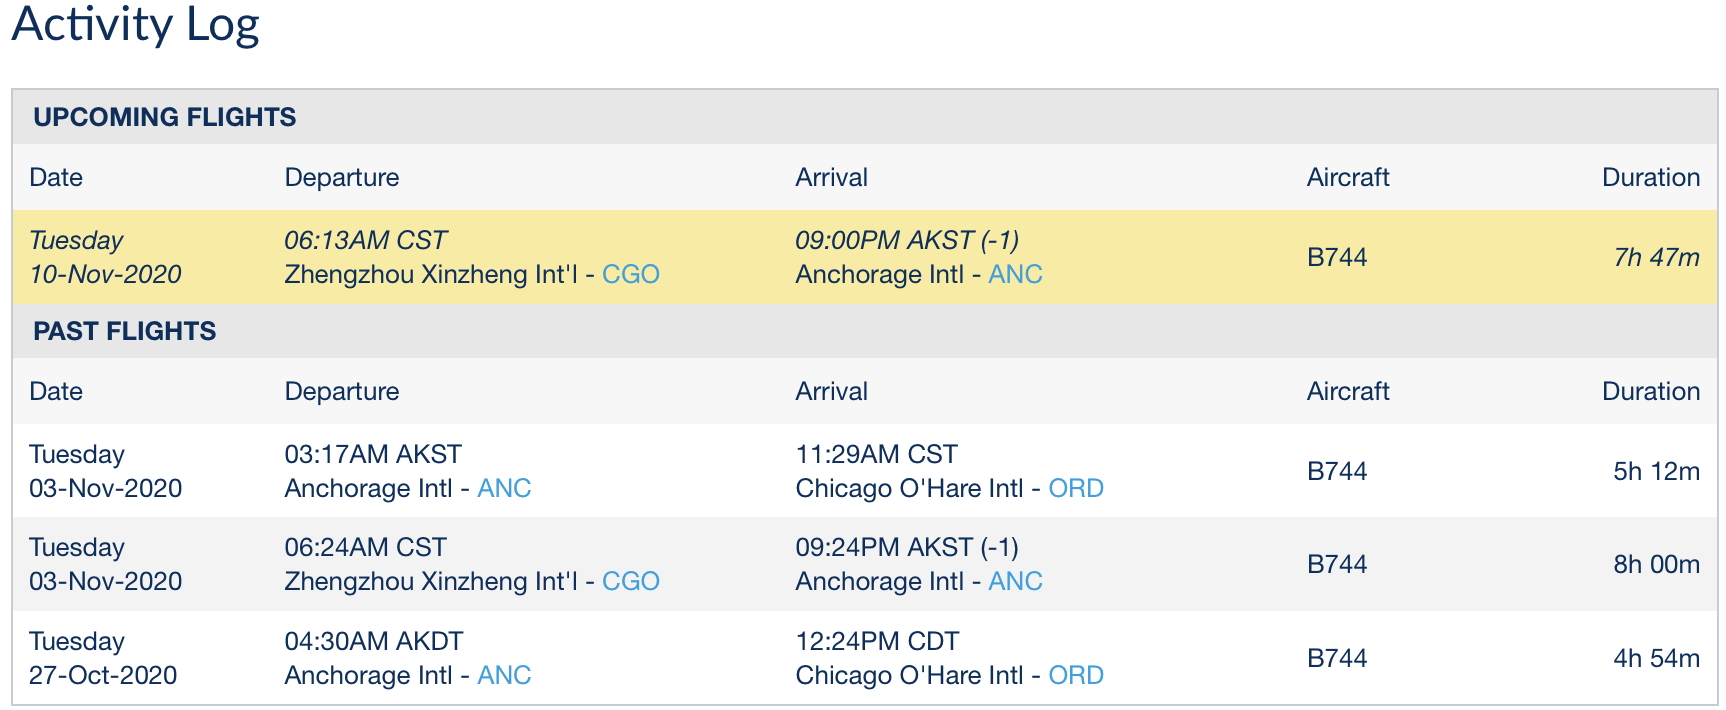Screen dimensions: 1726x710
Task: Open ORD link under 12:24PM CDT arrival
Action: point(1075,675)
